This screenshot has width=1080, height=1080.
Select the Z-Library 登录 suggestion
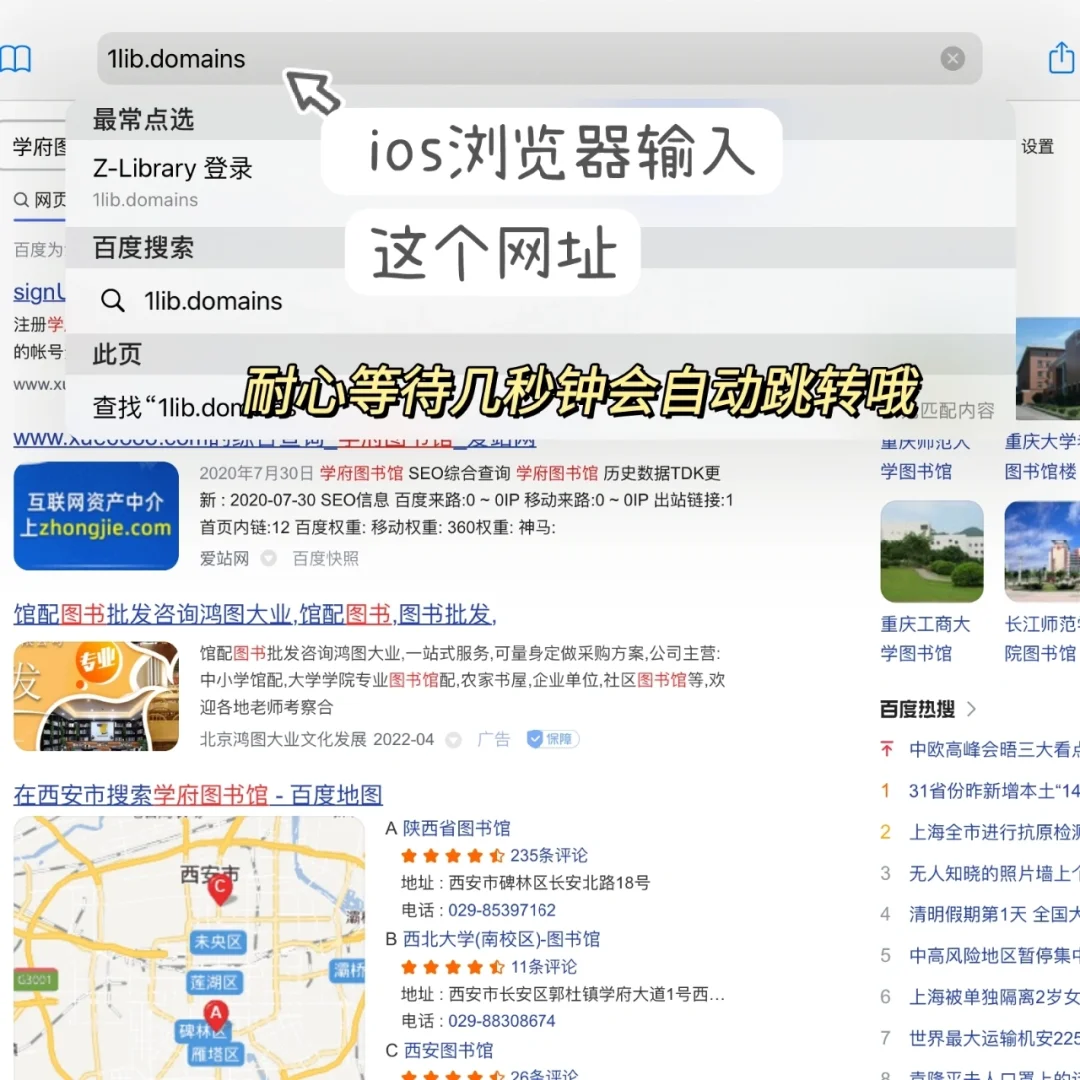coord(541,183)
